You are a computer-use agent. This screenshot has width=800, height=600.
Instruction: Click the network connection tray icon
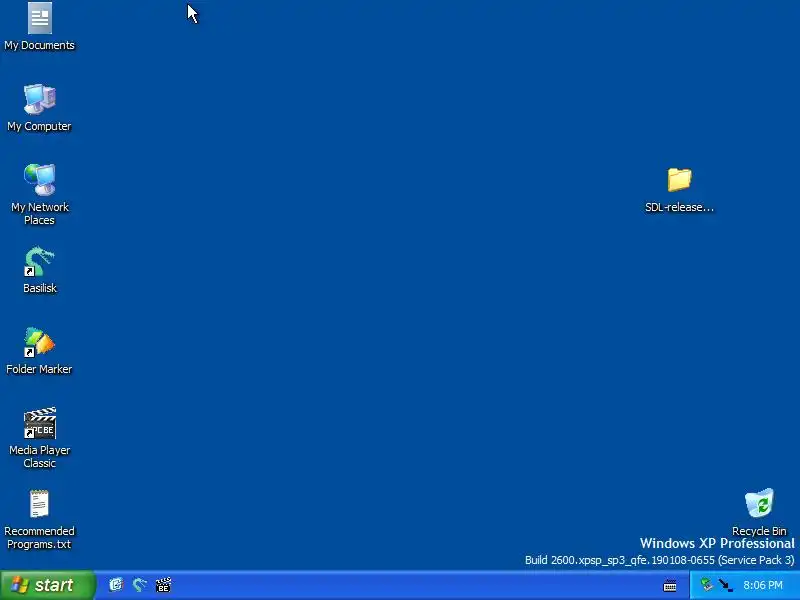726,585
